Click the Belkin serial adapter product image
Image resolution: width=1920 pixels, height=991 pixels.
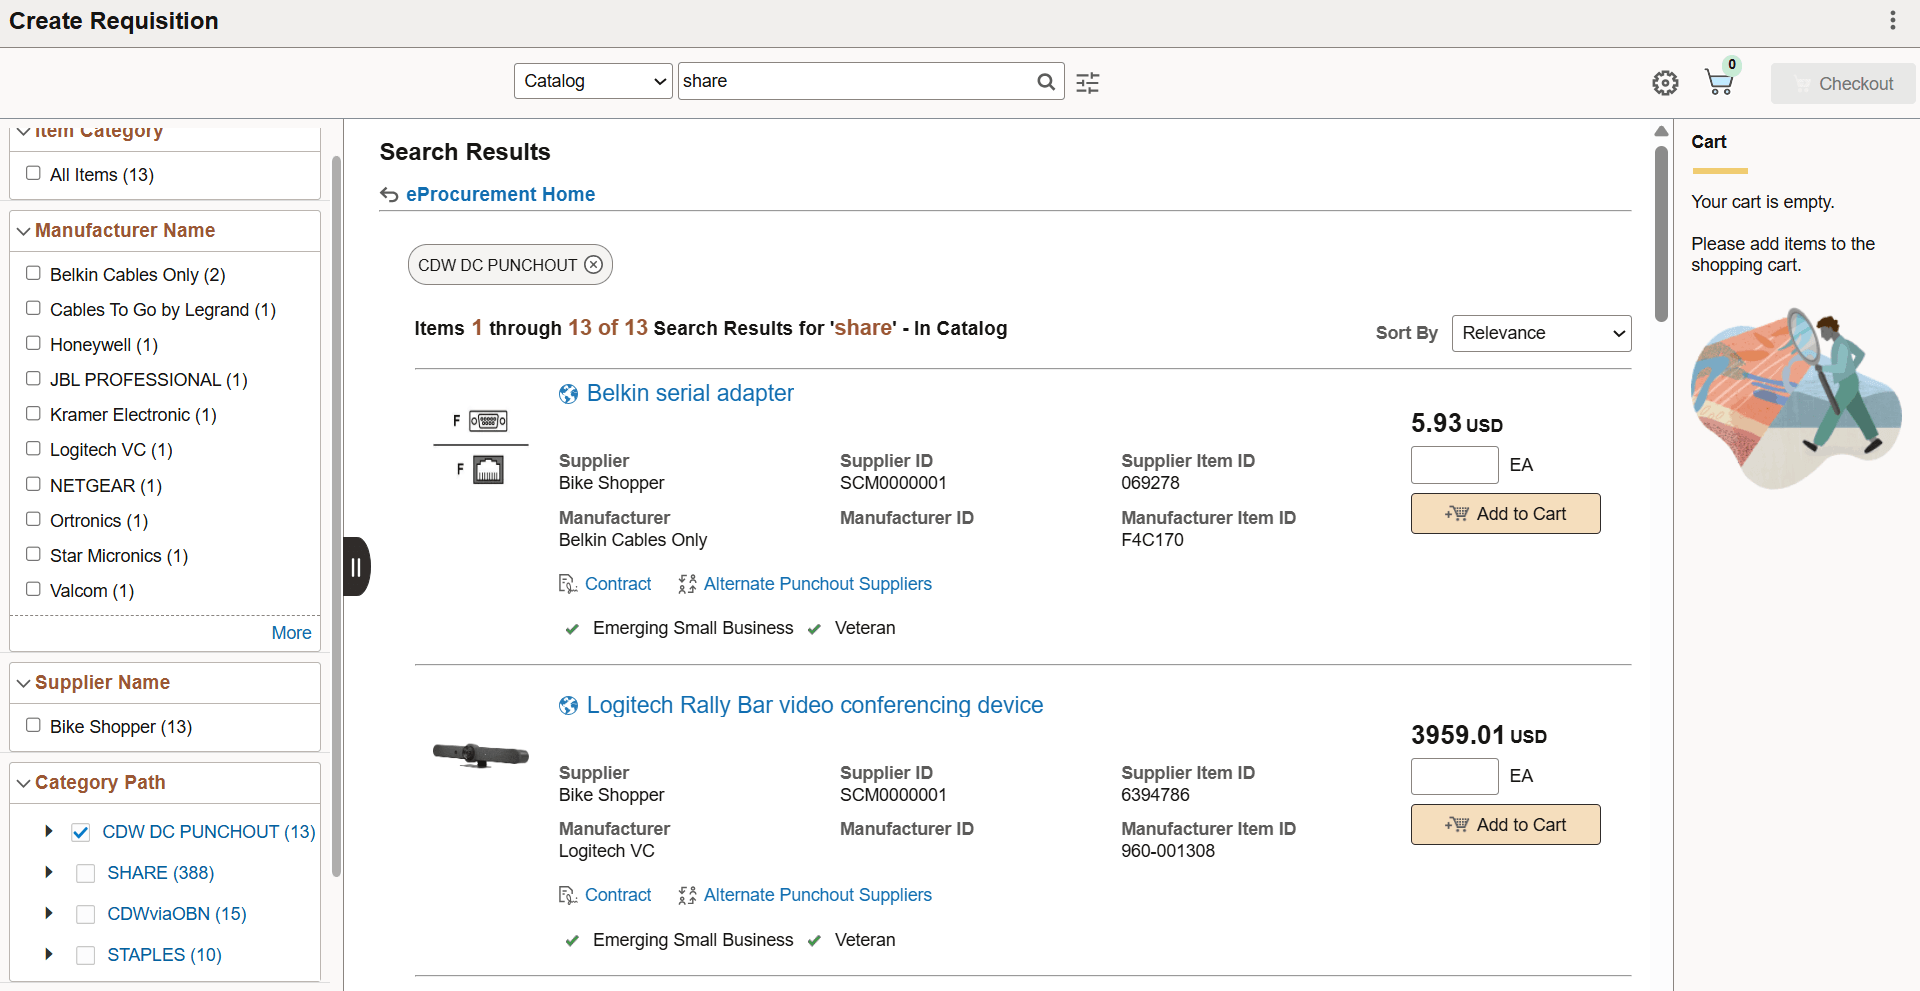[x=481, y=446]
